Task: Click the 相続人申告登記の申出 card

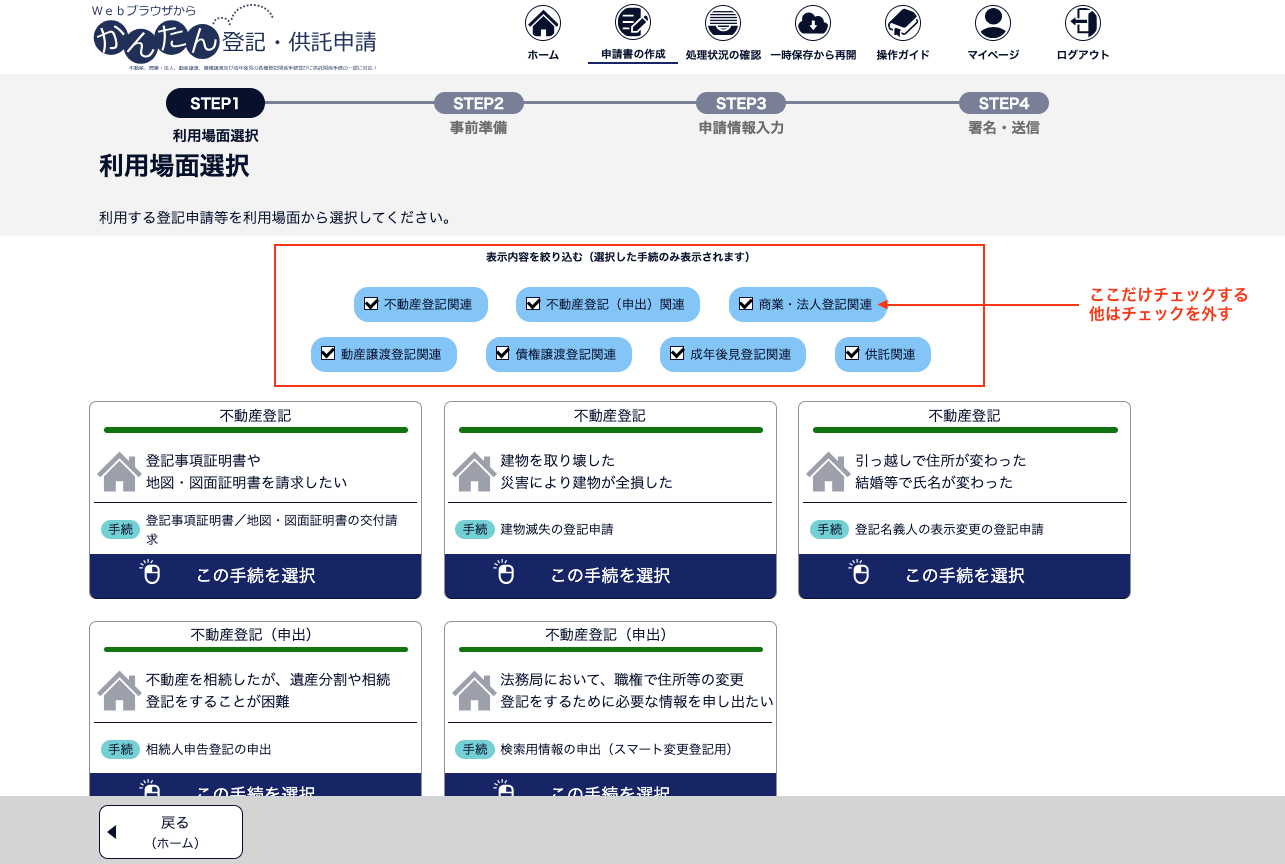Action: (255, 700)
